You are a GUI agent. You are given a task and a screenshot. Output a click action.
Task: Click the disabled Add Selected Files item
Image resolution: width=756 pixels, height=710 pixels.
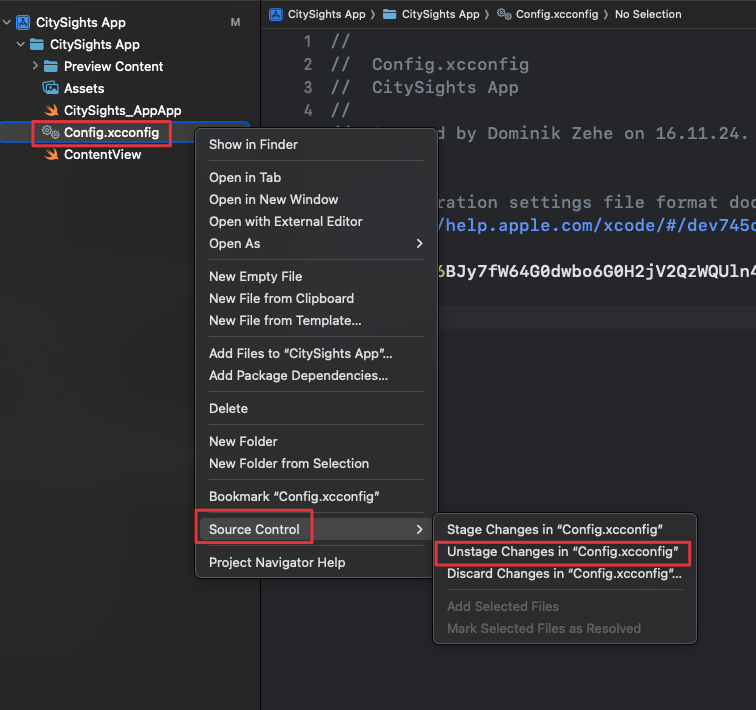(x=565, y=606)
